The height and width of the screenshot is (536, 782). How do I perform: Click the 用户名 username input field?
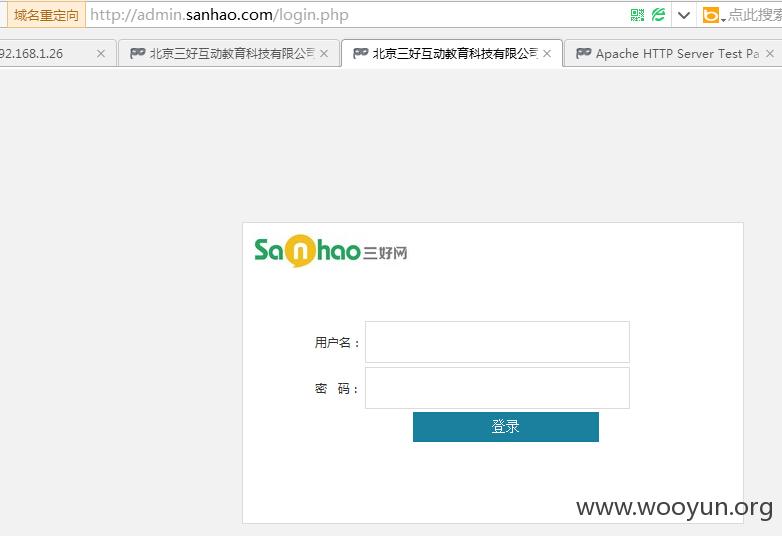click(x=497, y=342)
